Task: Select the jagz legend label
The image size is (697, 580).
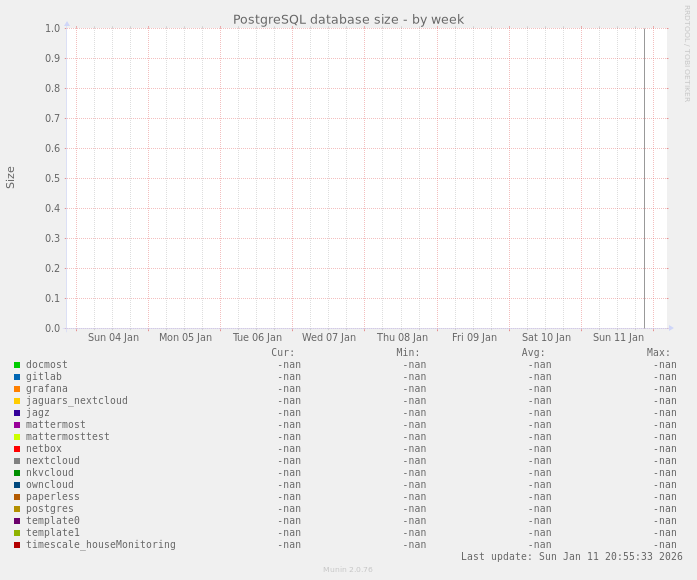Action: tap(38, 413)
